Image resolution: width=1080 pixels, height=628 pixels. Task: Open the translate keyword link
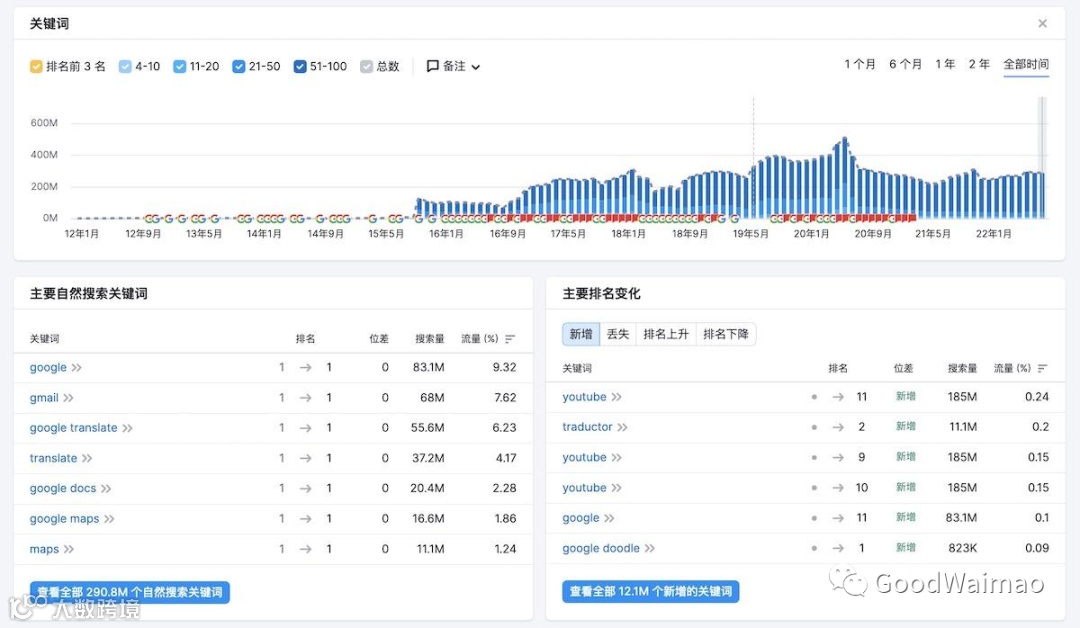[53, 459]
